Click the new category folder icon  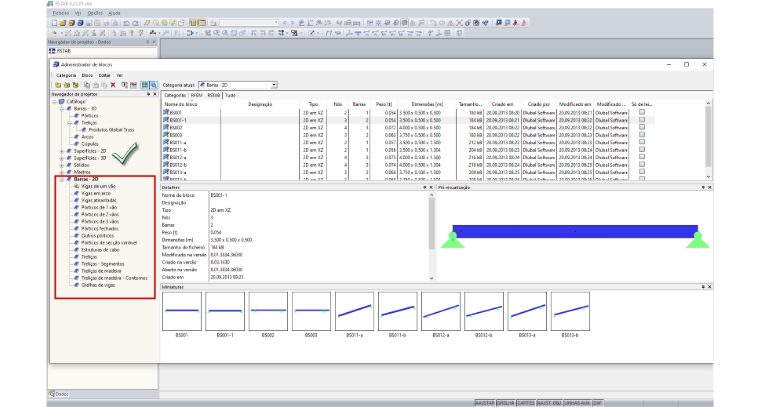pyautogui.click(x=58, y=85)
